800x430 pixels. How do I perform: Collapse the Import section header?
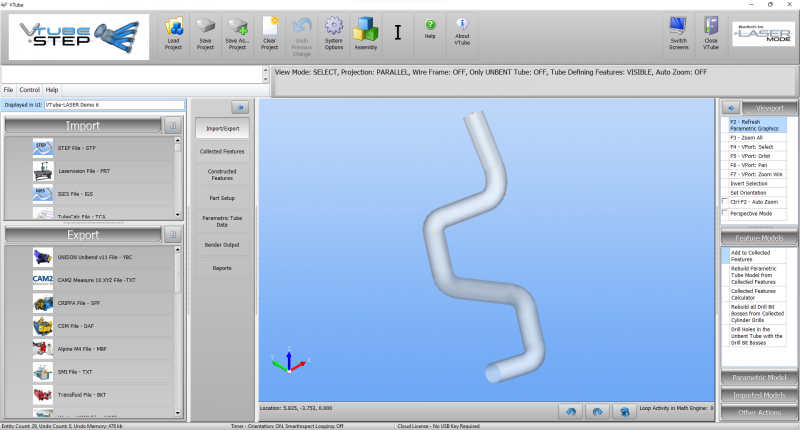83,125
